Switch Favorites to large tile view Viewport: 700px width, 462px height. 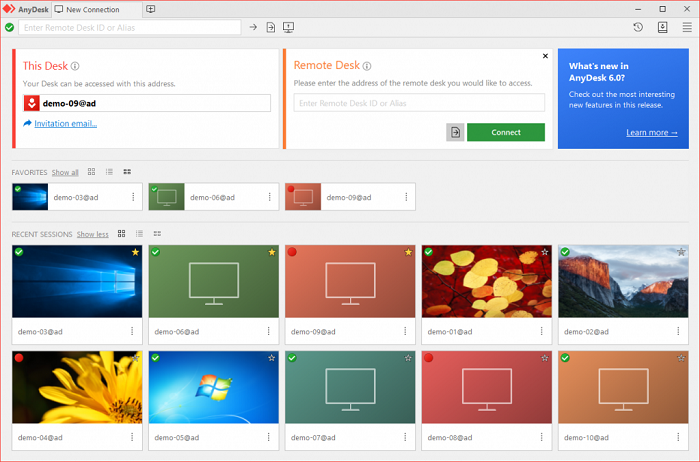point(92,171)
